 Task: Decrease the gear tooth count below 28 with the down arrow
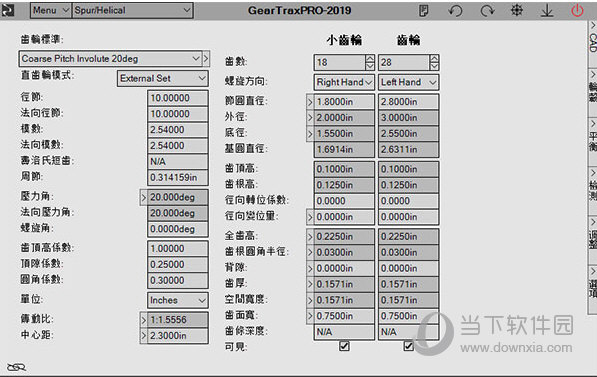(434, 66)
